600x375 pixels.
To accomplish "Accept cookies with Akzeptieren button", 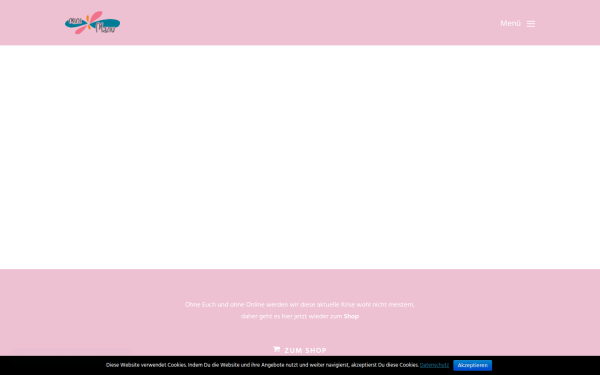I will point(473,365).
